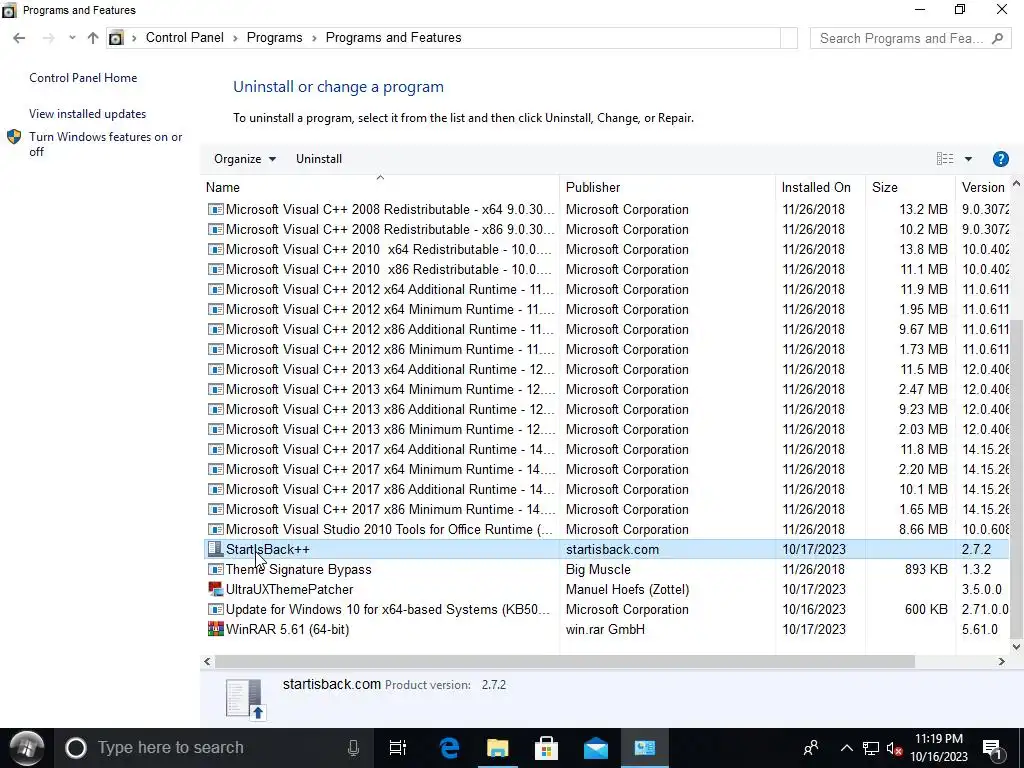Open Turn Windows features on or off
Viewport: 1024px width, 768px height.
pyautogui.click(x=106, y=144)
